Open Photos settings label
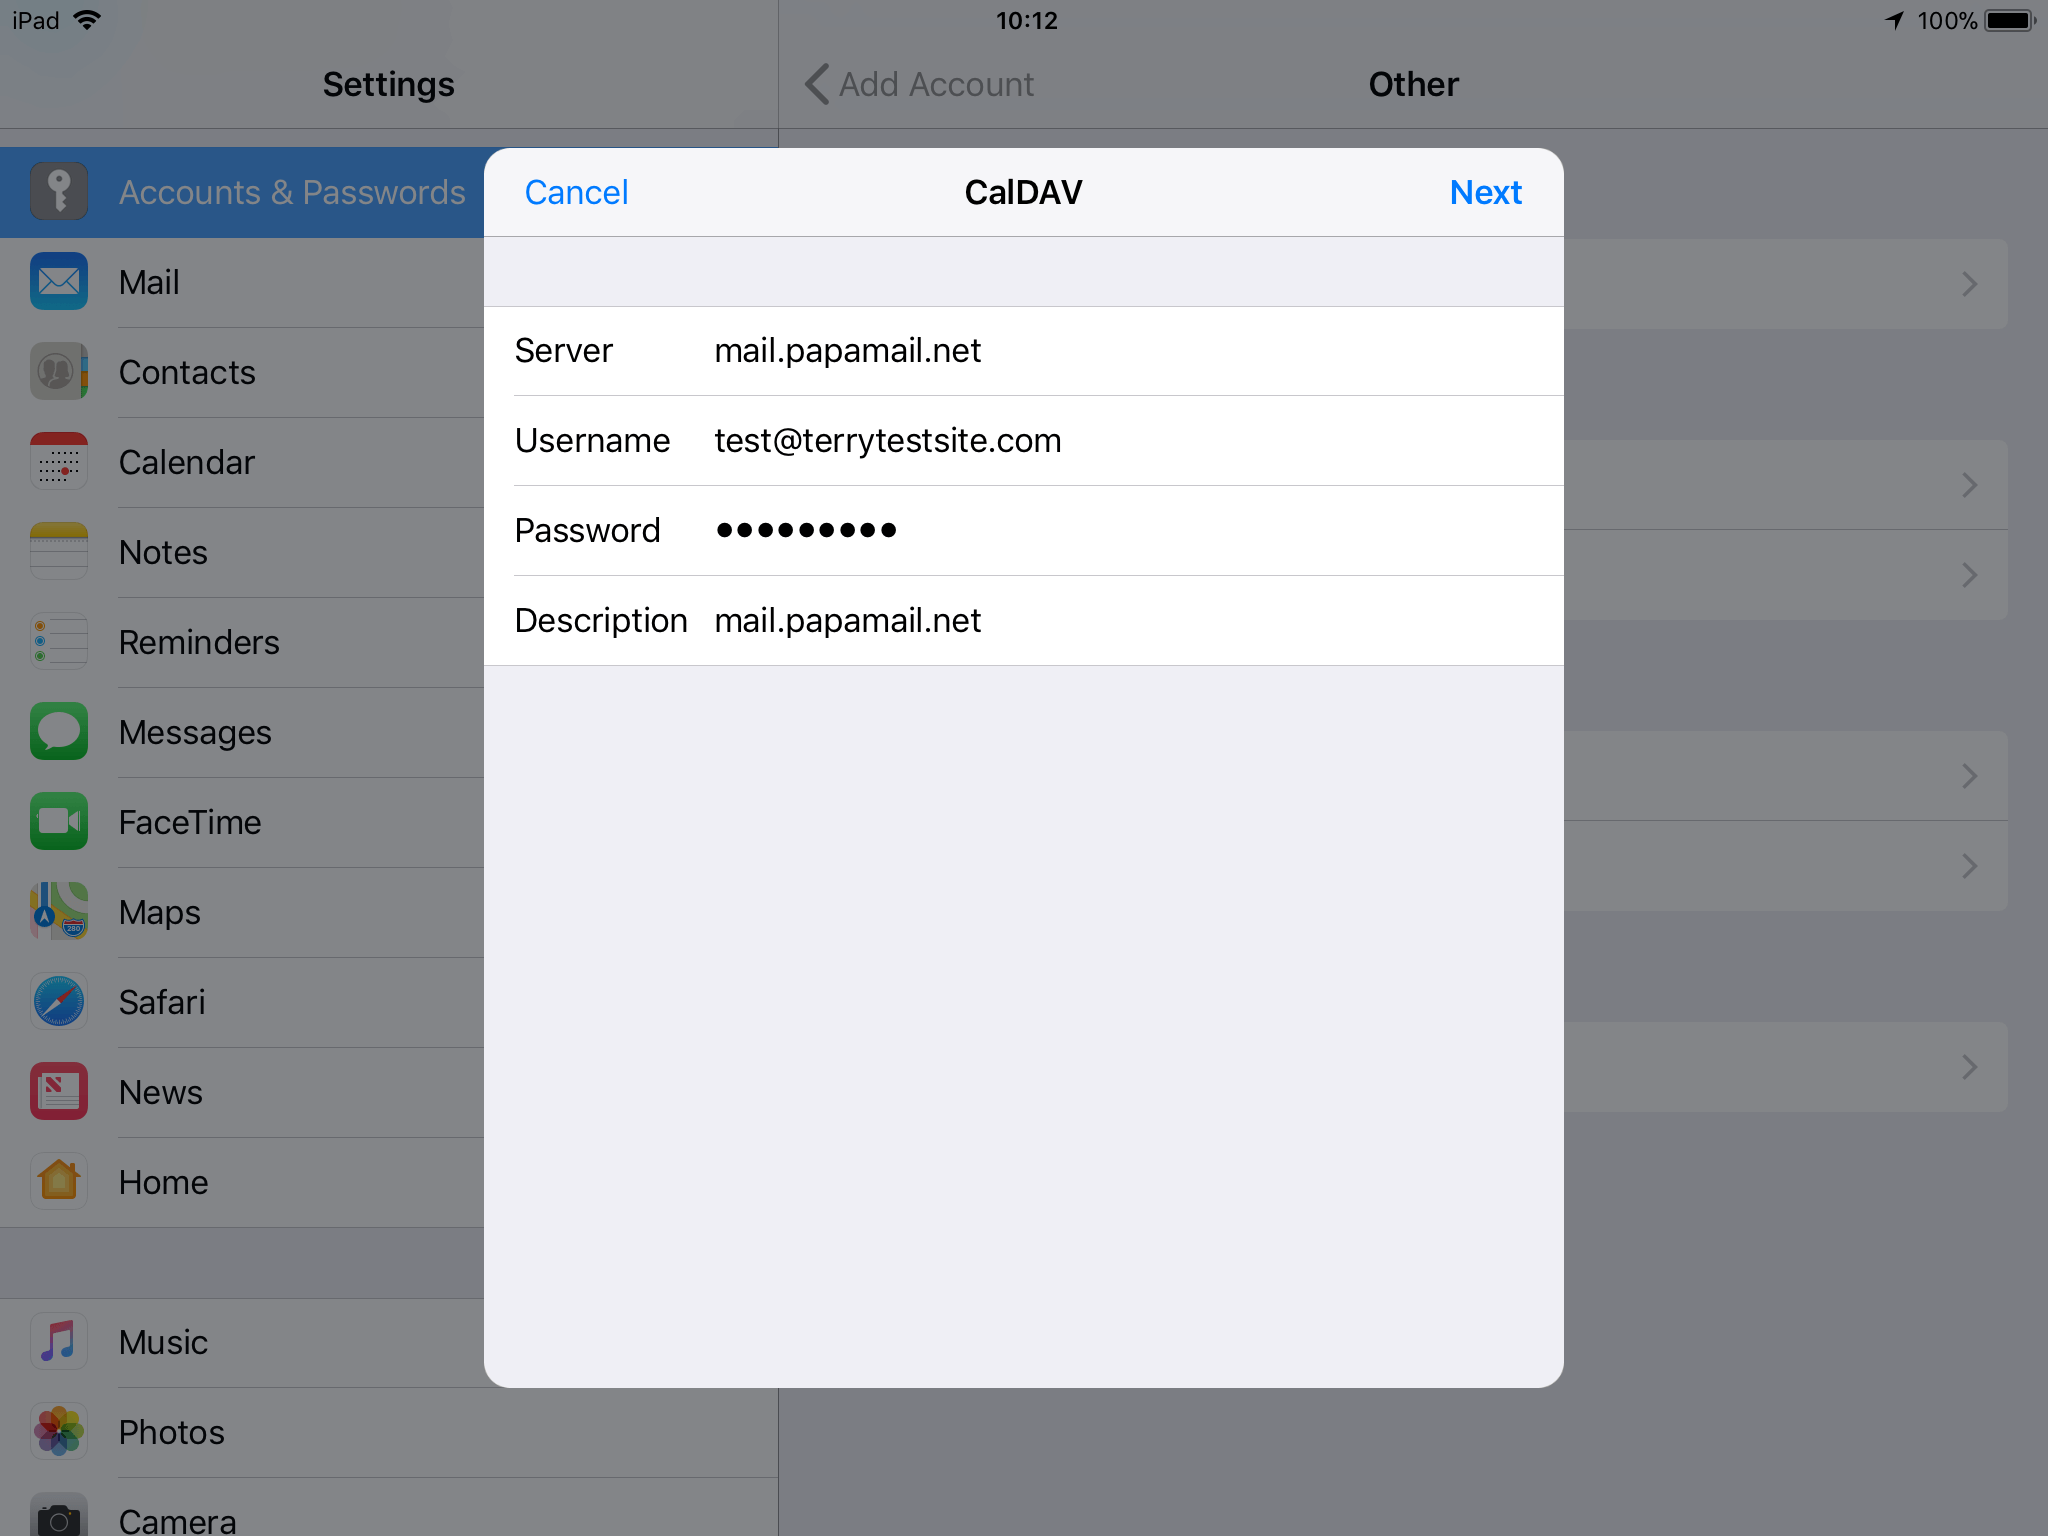 pyautogui.click(x=172, y=1432)
